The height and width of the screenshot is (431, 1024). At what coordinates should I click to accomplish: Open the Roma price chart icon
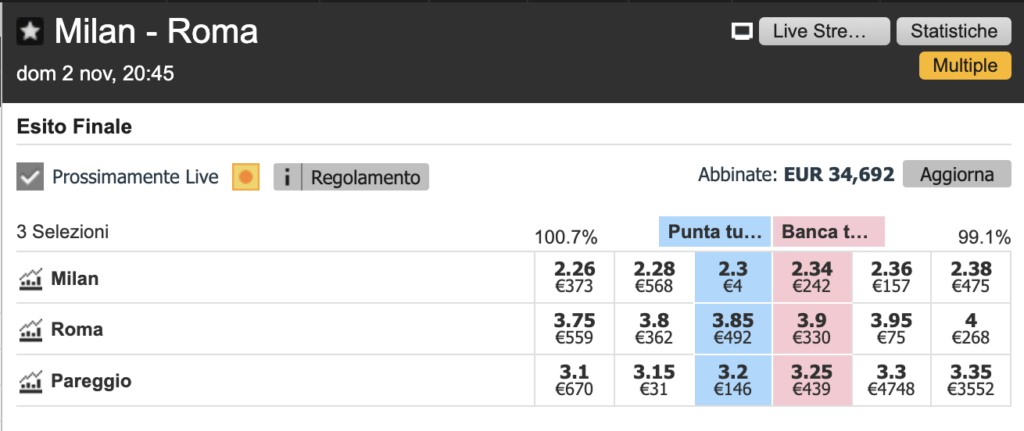(x=31, y=330)
